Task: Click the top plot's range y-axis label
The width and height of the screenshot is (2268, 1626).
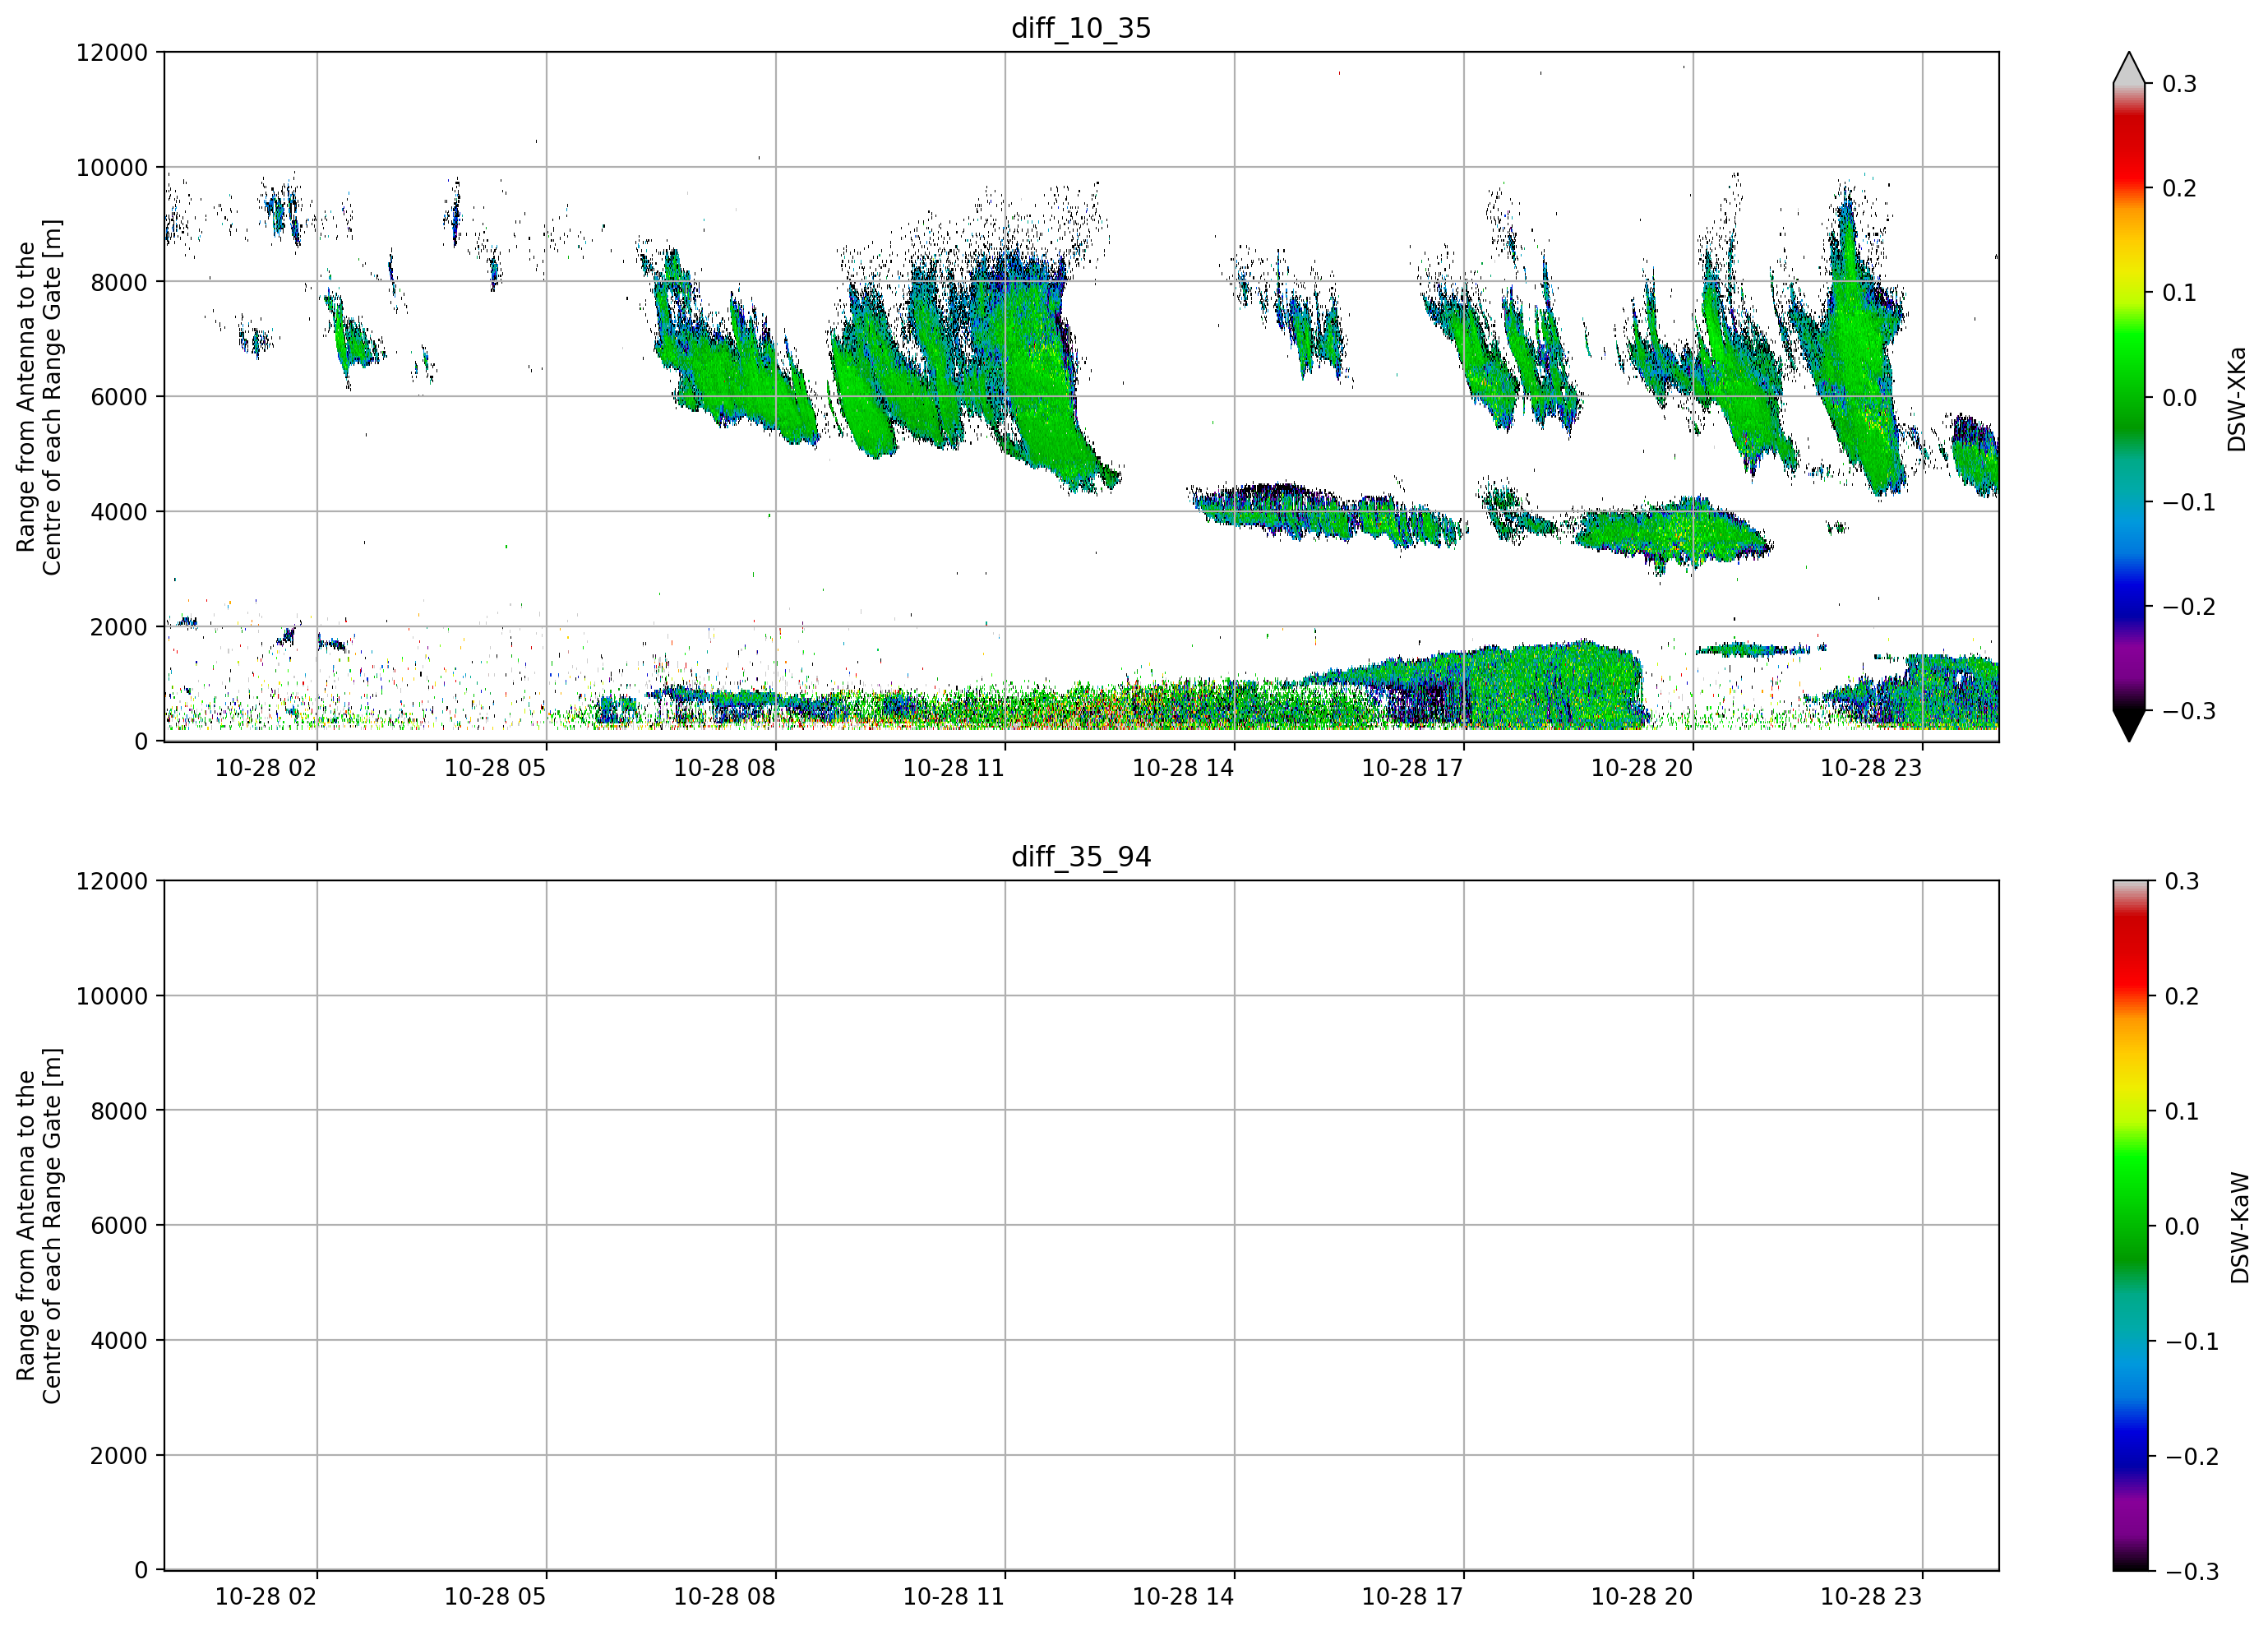Action: click(39, 397)
